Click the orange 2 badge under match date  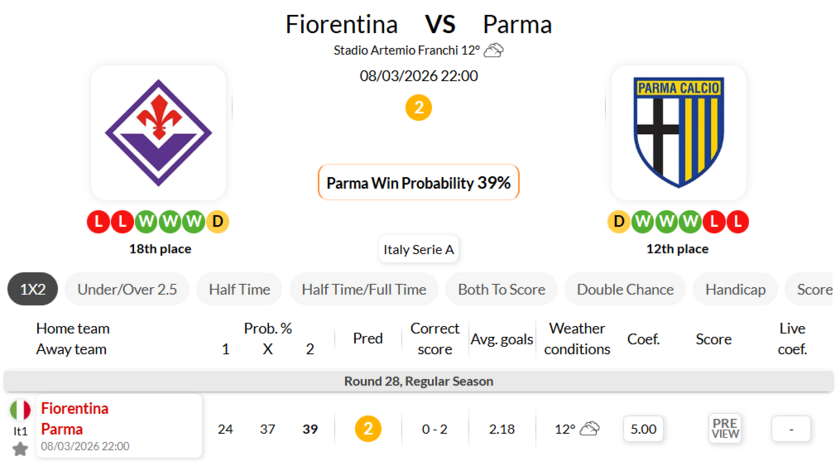pos(419,107)
